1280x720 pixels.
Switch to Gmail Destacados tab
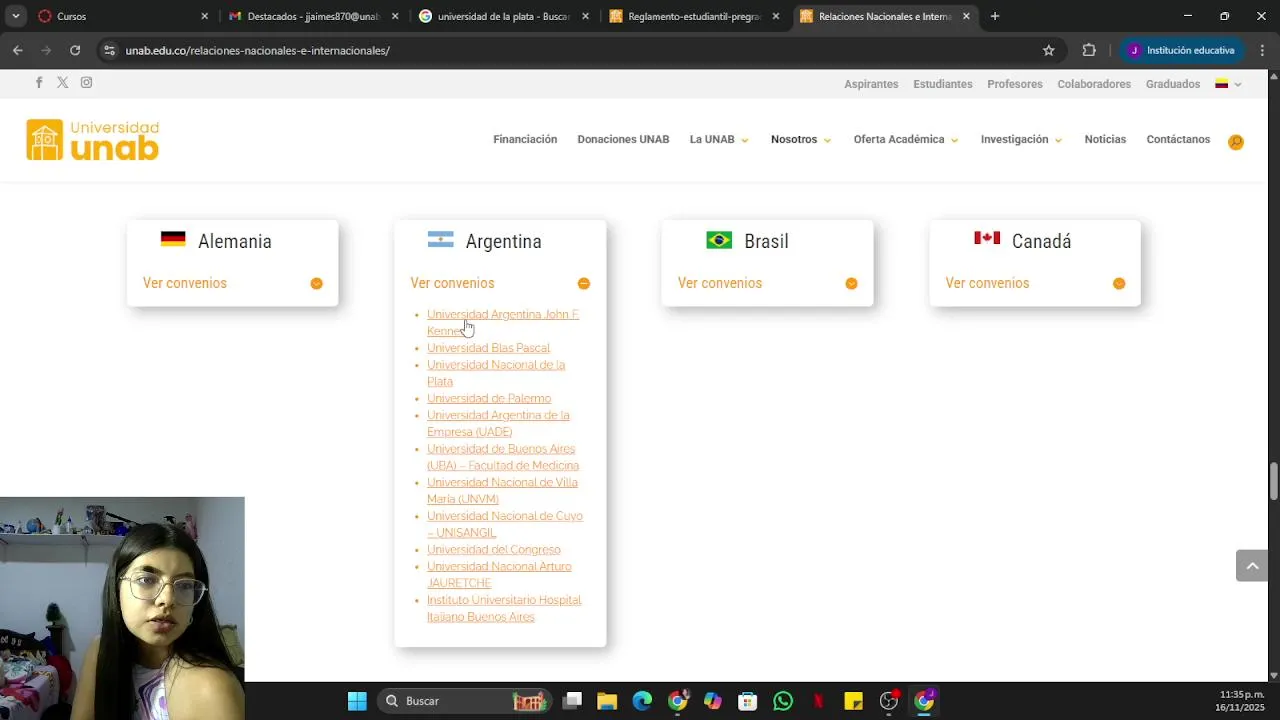click(313, 16)
